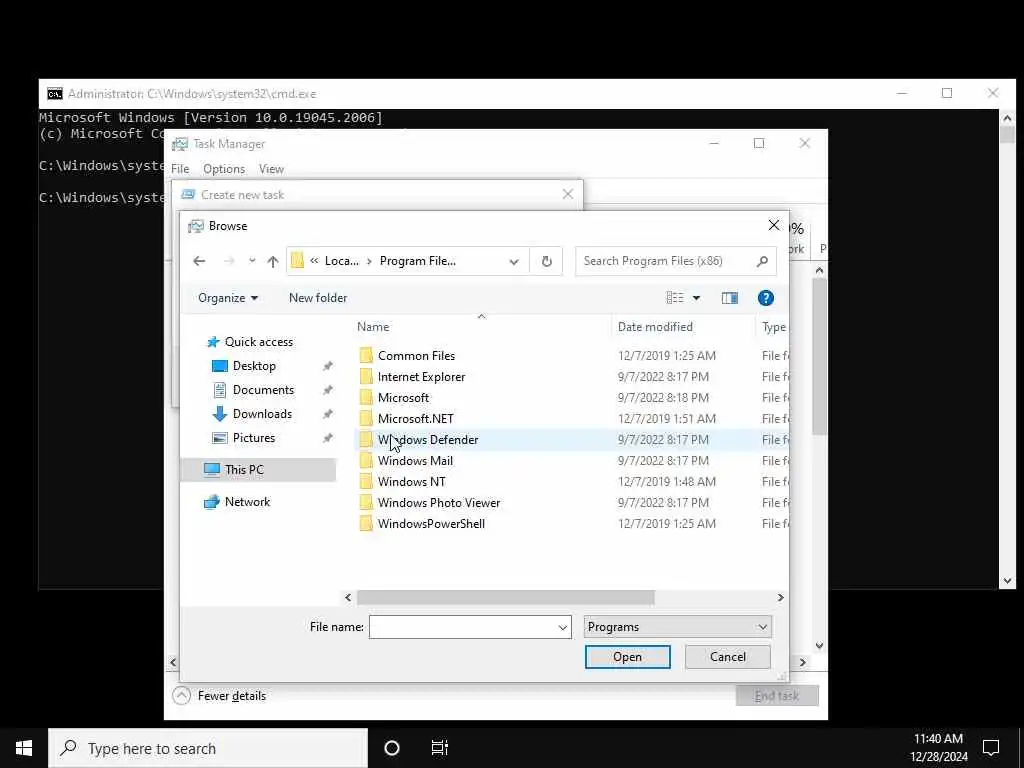Go to Desktop in navigation pane
This screenshot has height=768, width=1024.
point(254,366)
